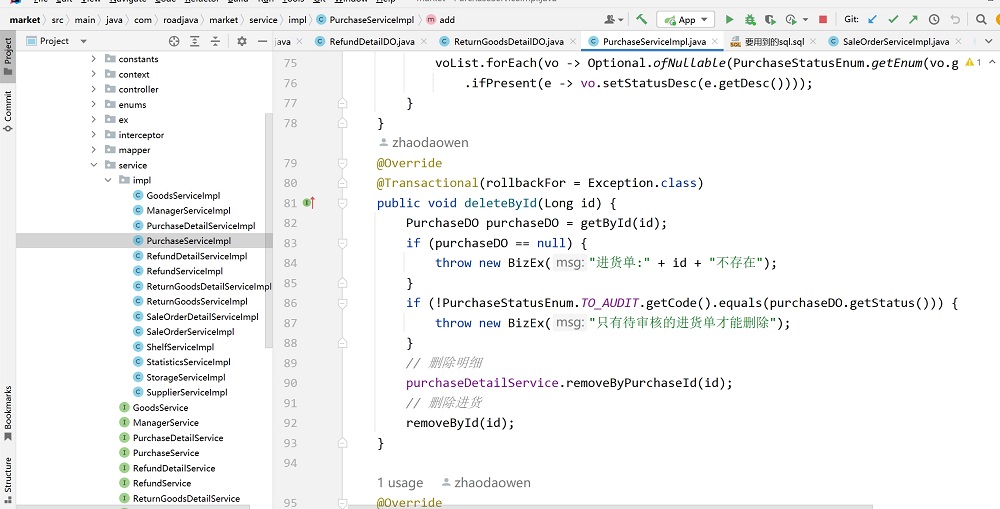Select RefundDetailService in the tree
Viewport: 1000px width, 509px height.
pos(173,468)
